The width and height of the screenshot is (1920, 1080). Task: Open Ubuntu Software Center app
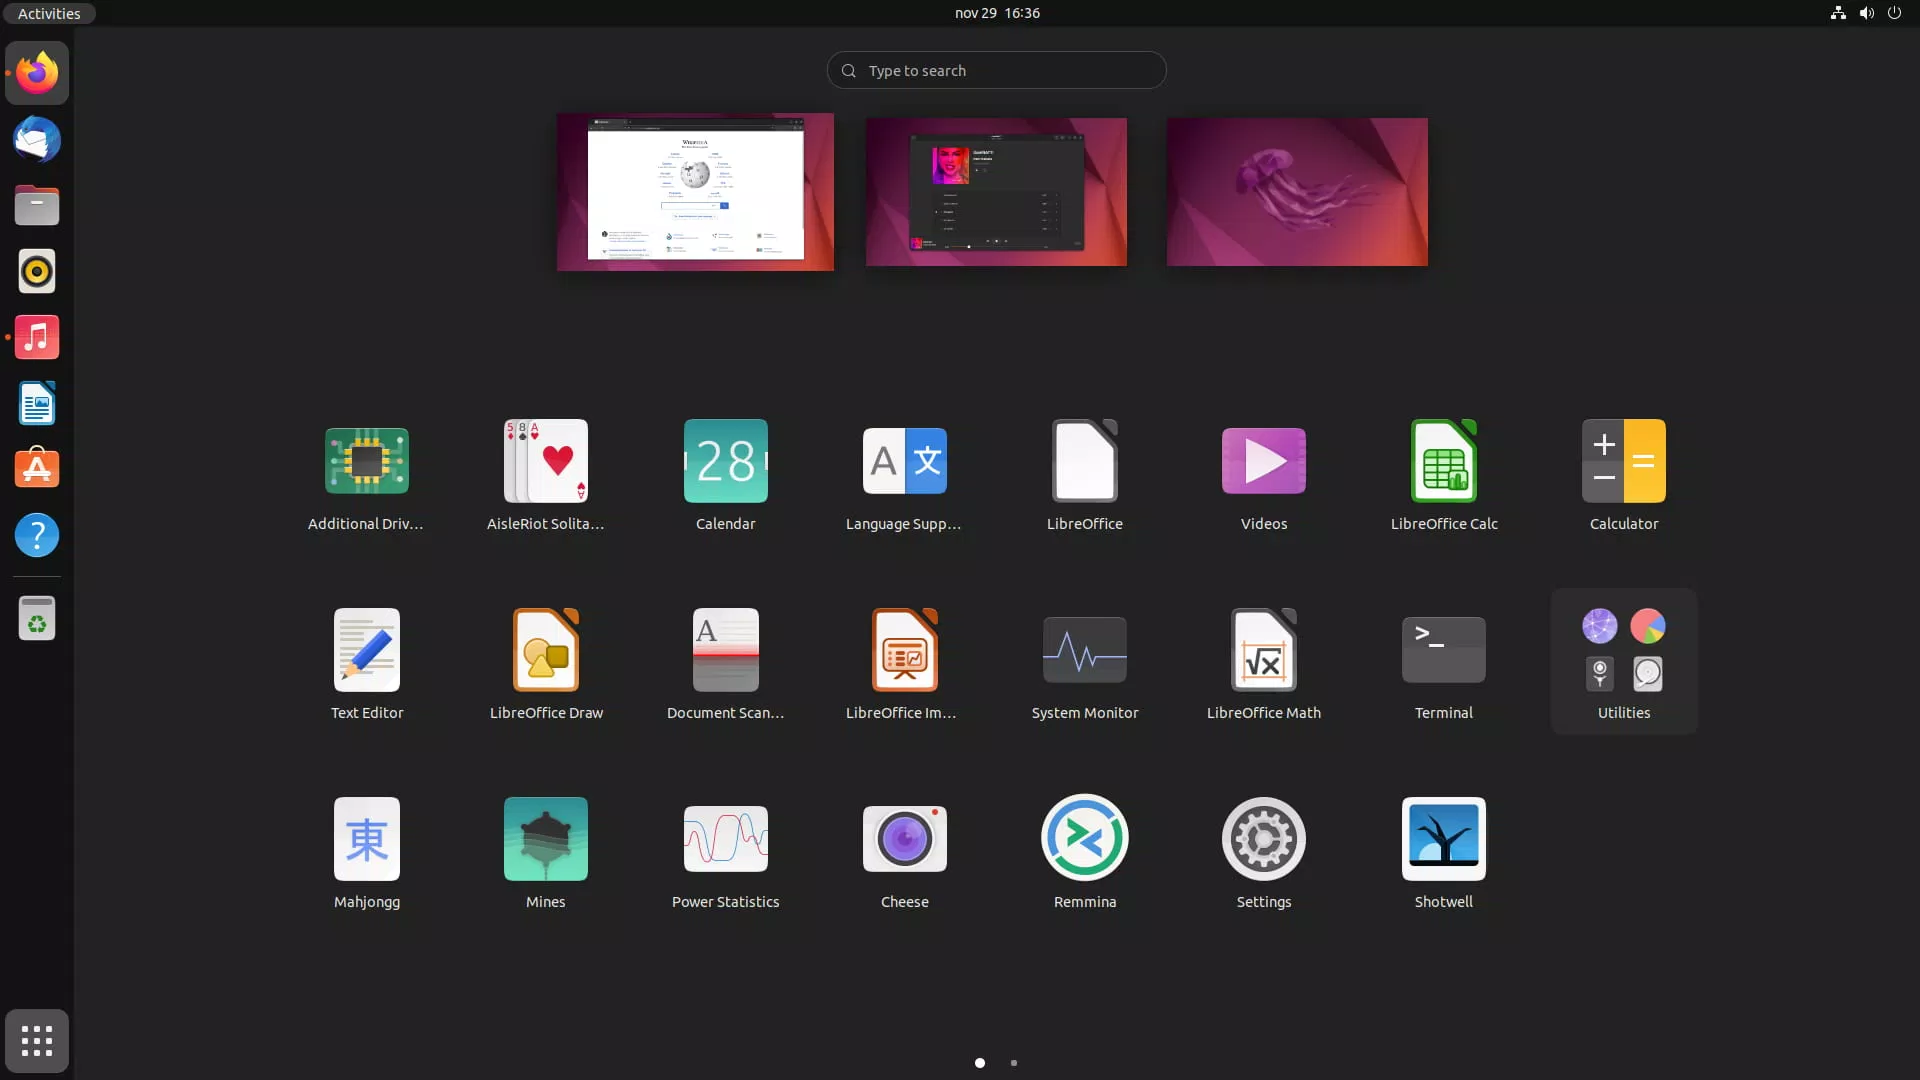pyautogui.click(x=36, y=468)
